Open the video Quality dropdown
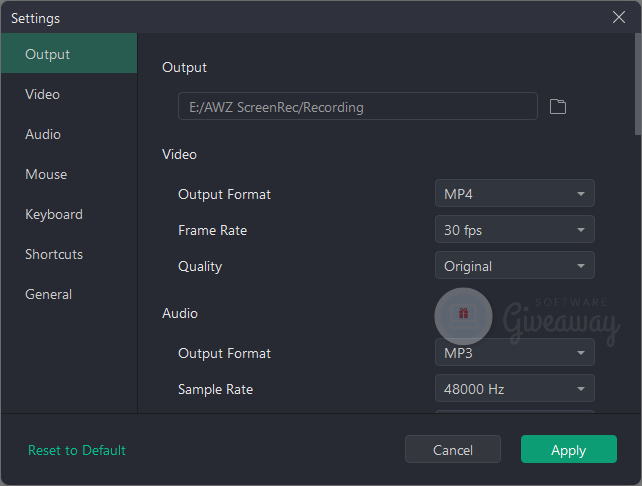Screen dimensions: 642x486 click(x=514, y=266)
